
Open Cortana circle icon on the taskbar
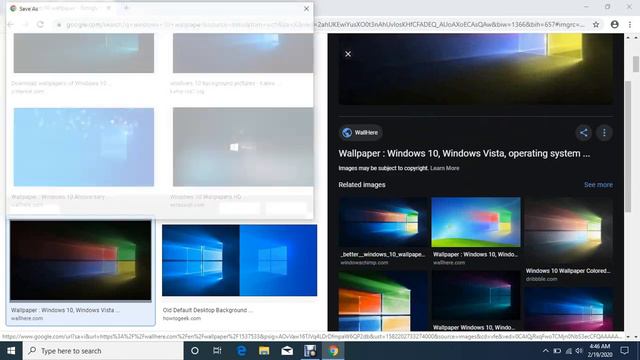coord(195,351)
